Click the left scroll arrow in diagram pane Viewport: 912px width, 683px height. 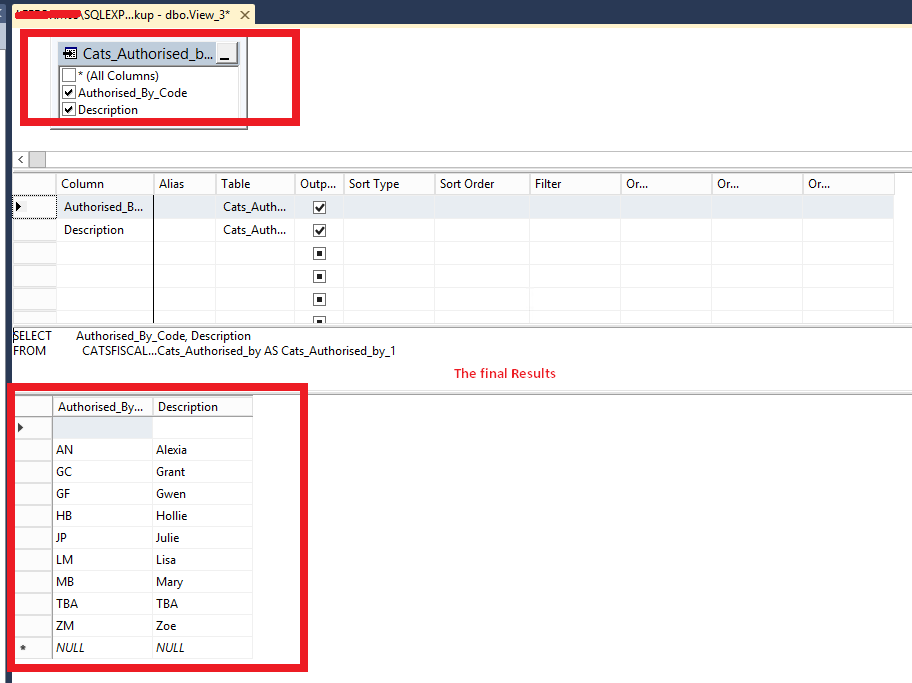(20, 160)
